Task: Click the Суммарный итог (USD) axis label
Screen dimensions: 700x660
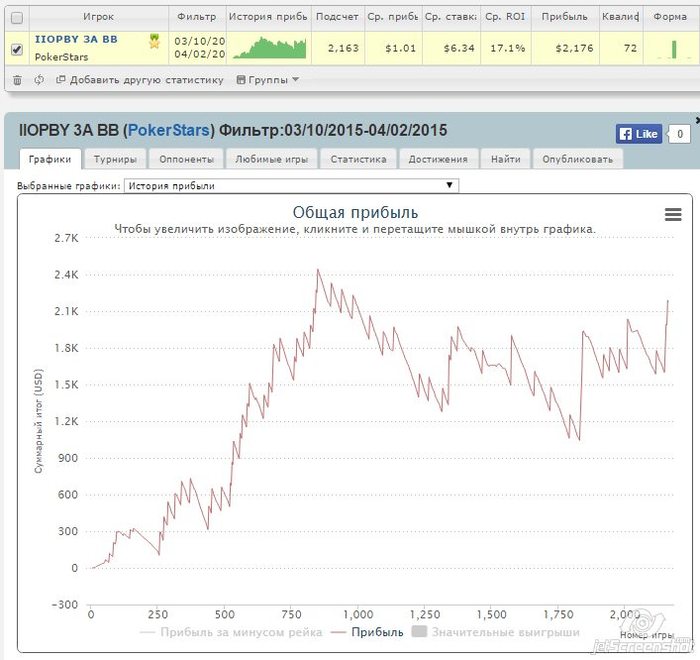Action: (x=39, y=421)
